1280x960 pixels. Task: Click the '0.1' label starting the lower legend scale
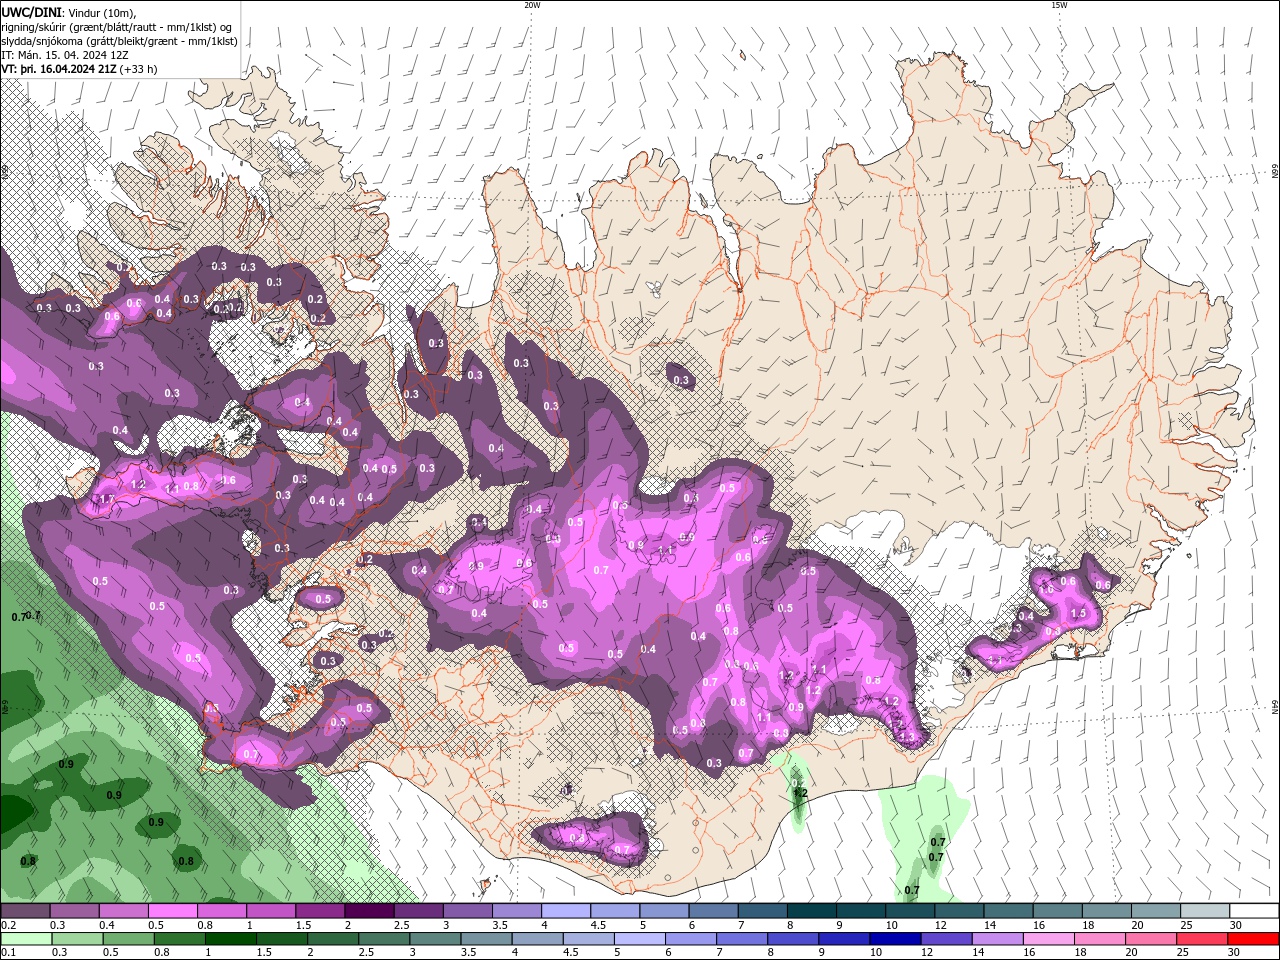[x=8, y=953]
